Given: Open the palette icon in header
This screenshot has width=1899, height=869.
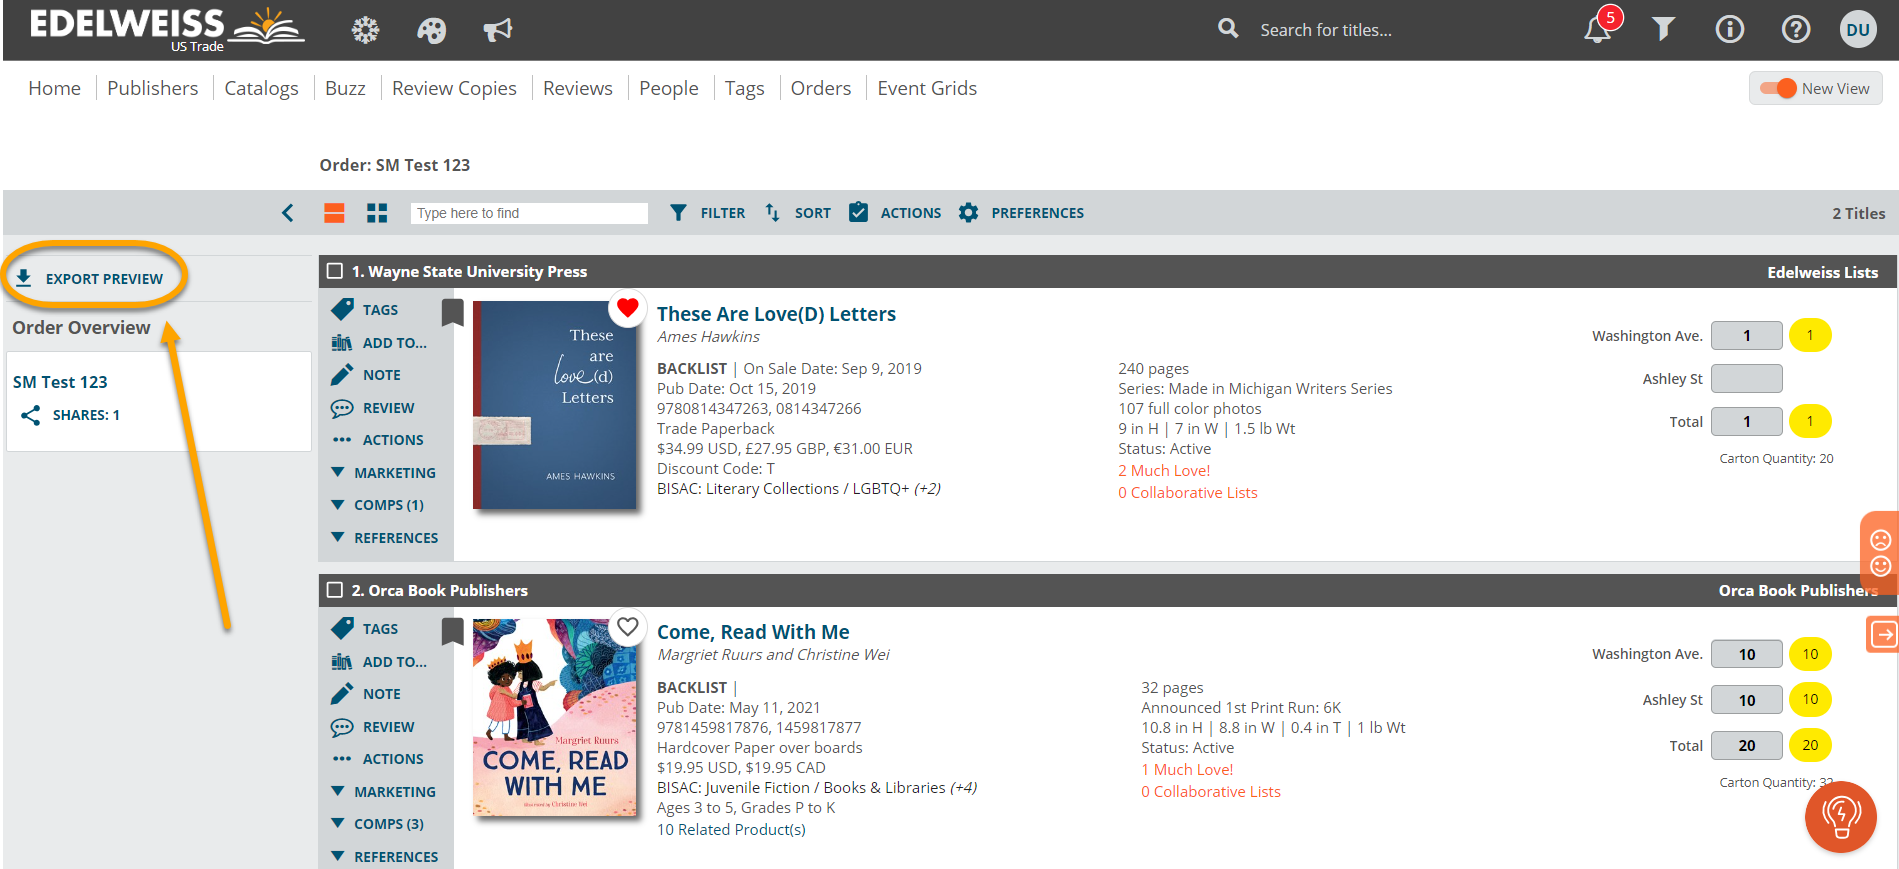Looking at the screenshot, I should 431,30.
